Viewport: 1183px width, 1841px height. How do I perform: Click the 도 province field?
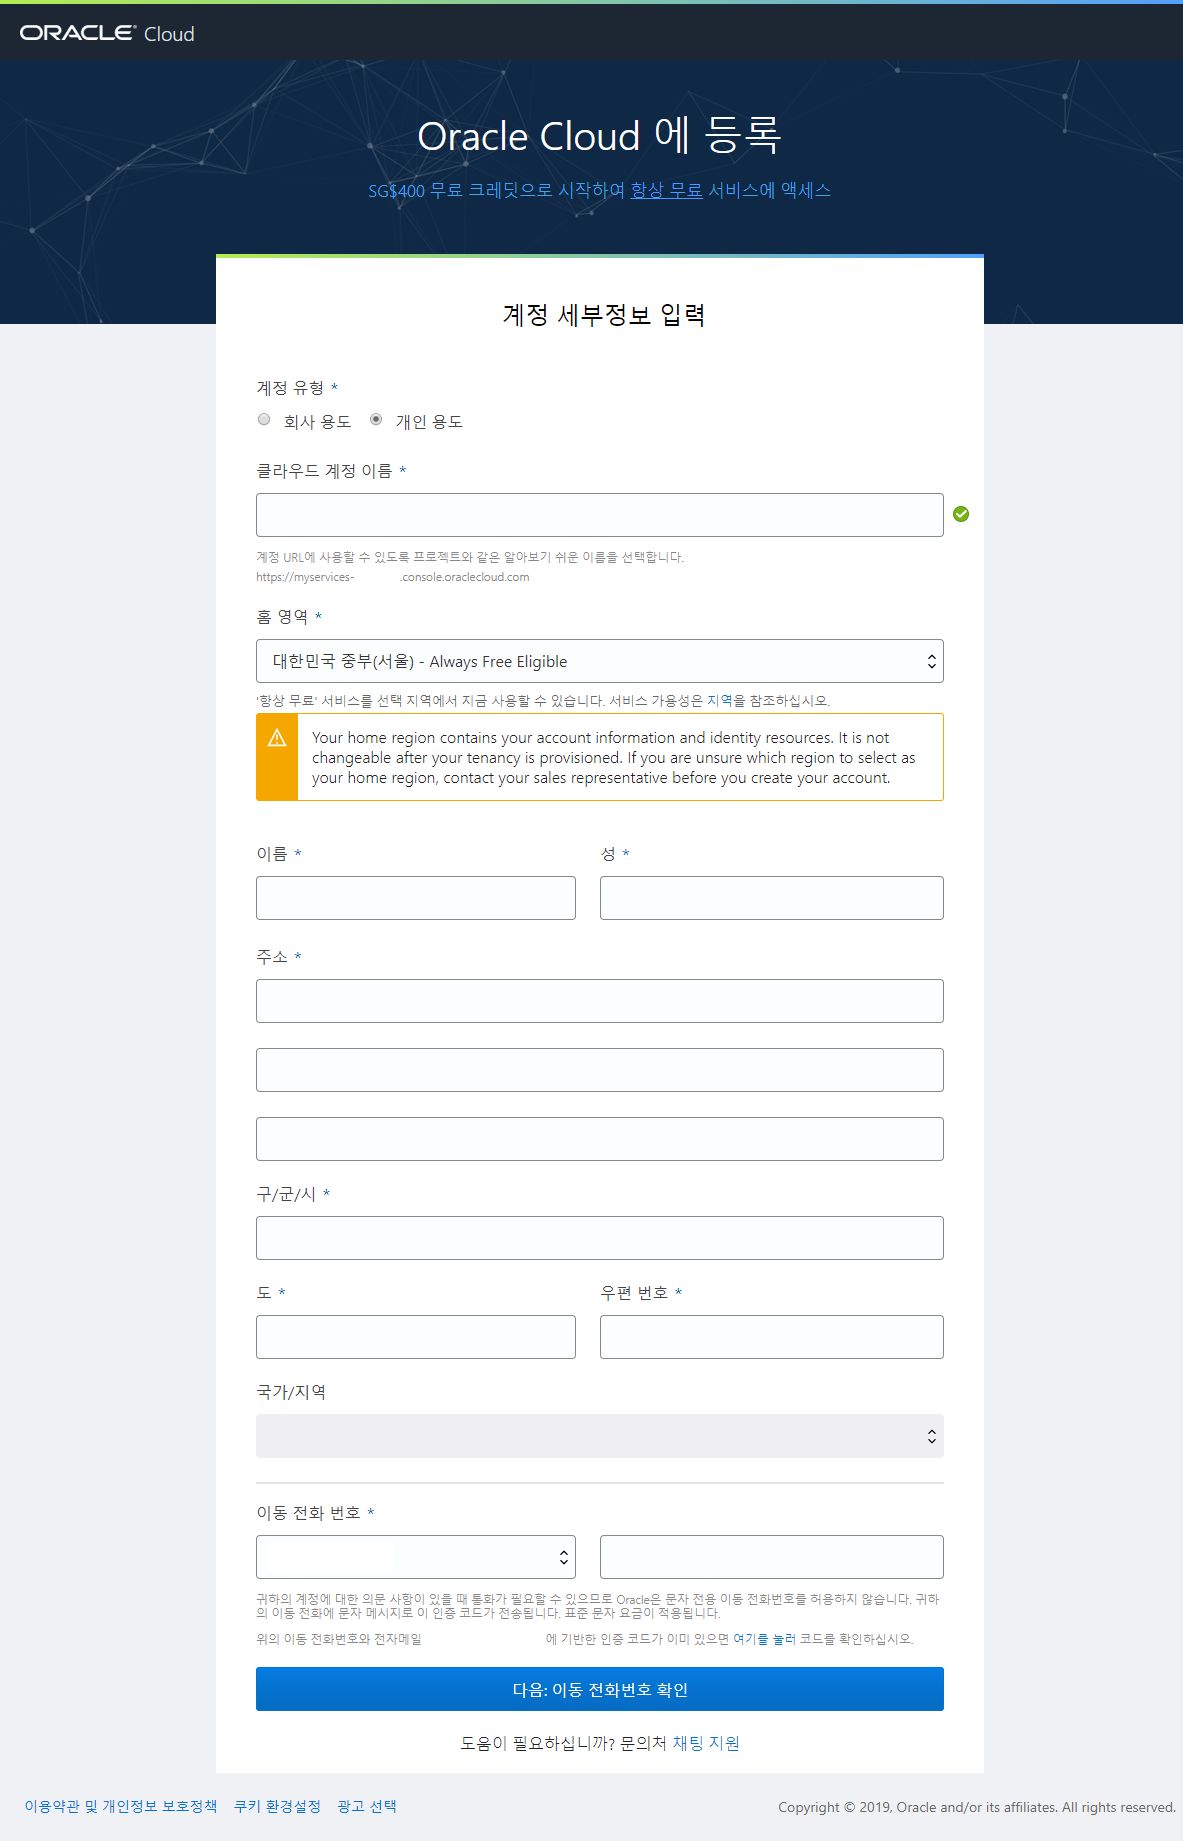(x=416, y=1337)
